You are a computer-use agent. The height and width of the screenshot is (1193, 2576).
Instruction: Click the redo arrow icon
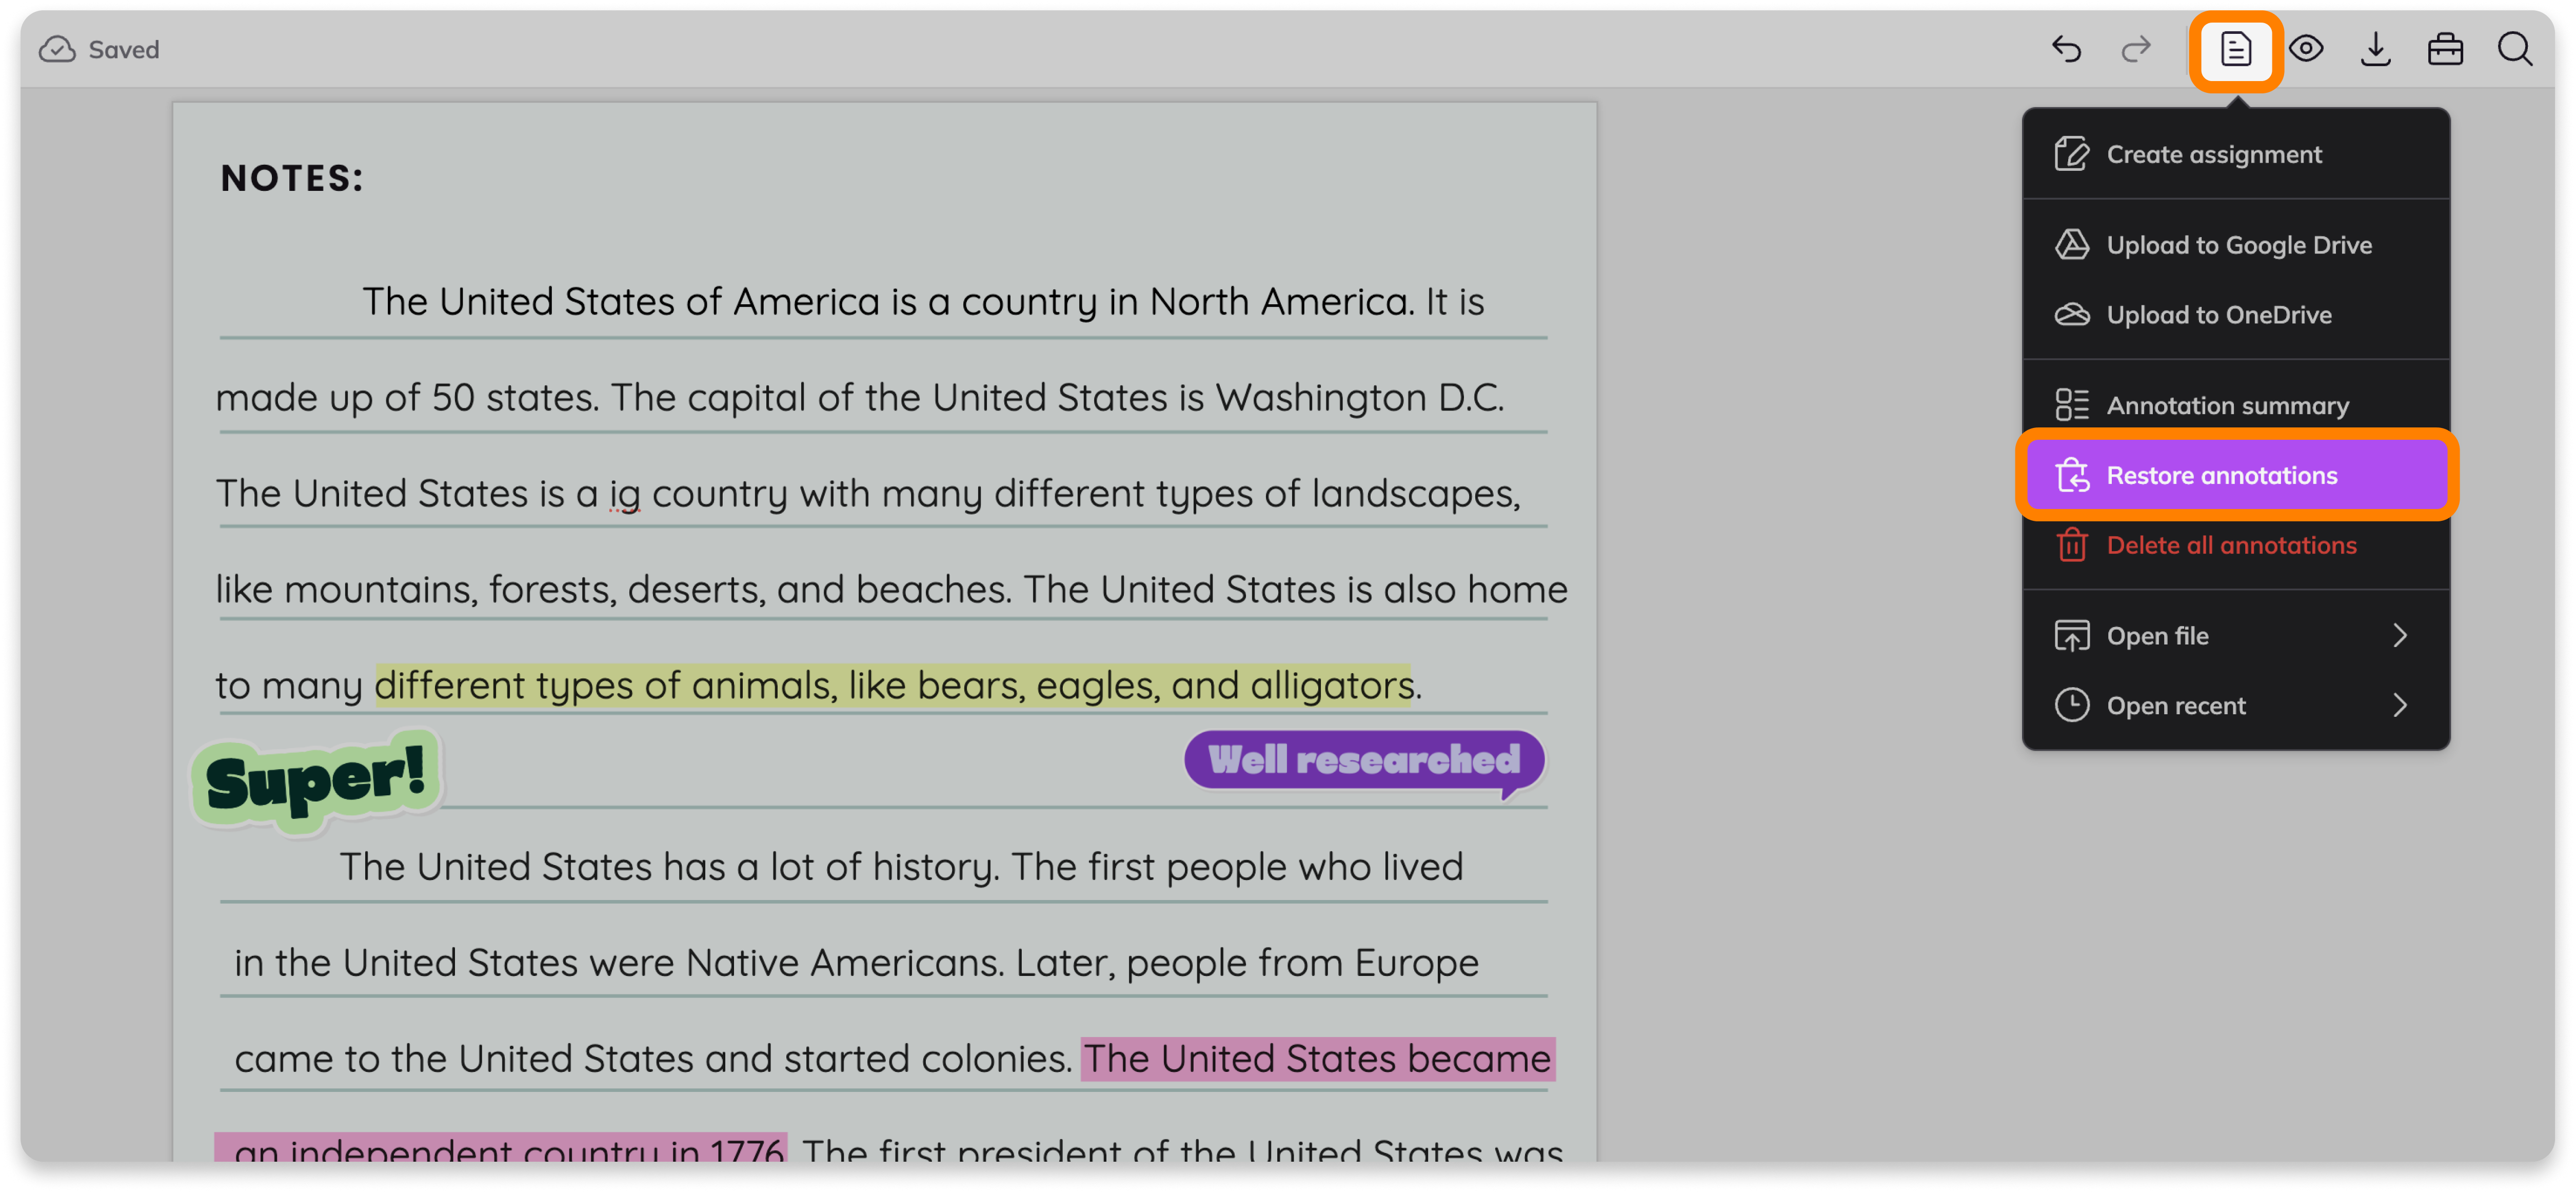[2135, 49]
